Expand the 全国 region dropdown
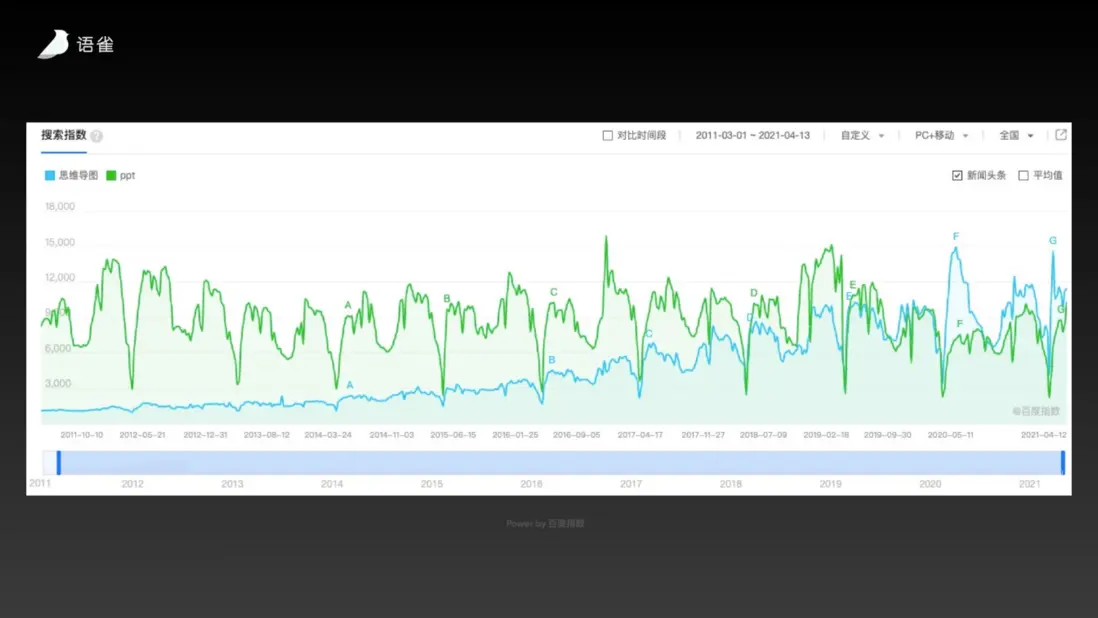The height and width of the screenshot is (618, 1098). (x=1016, y=135)
